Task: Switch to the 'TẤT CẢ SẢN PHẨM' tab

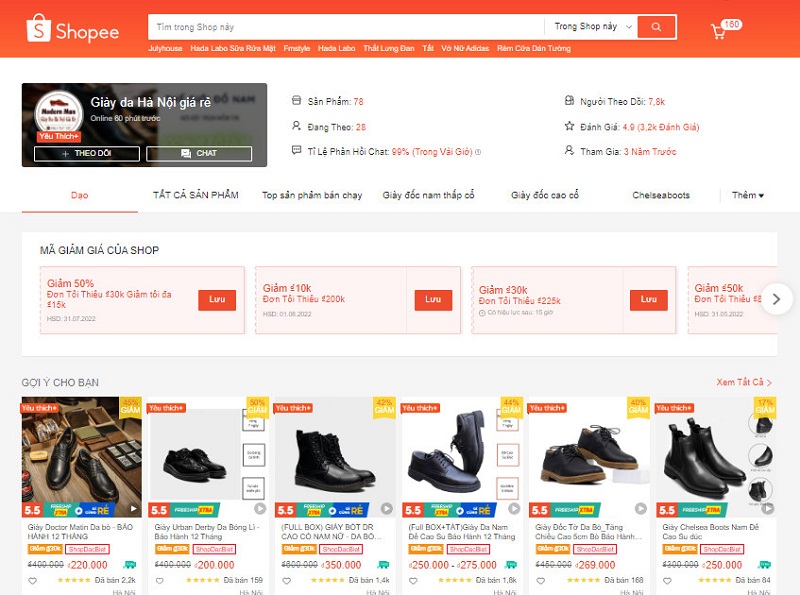Action: (195, 195)
